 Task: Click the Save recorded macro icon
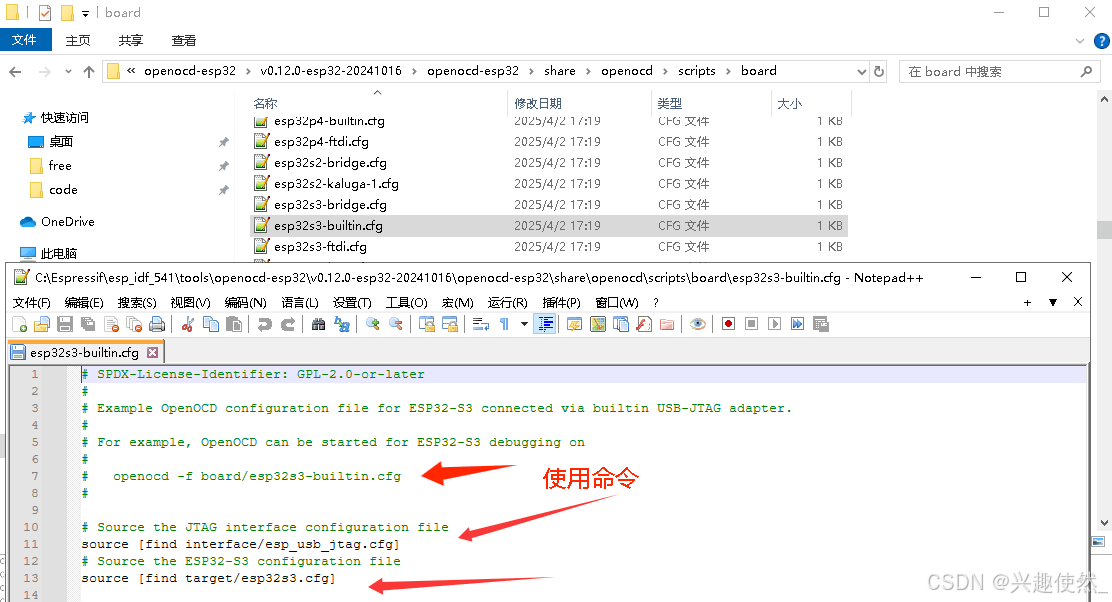[821, 324]
